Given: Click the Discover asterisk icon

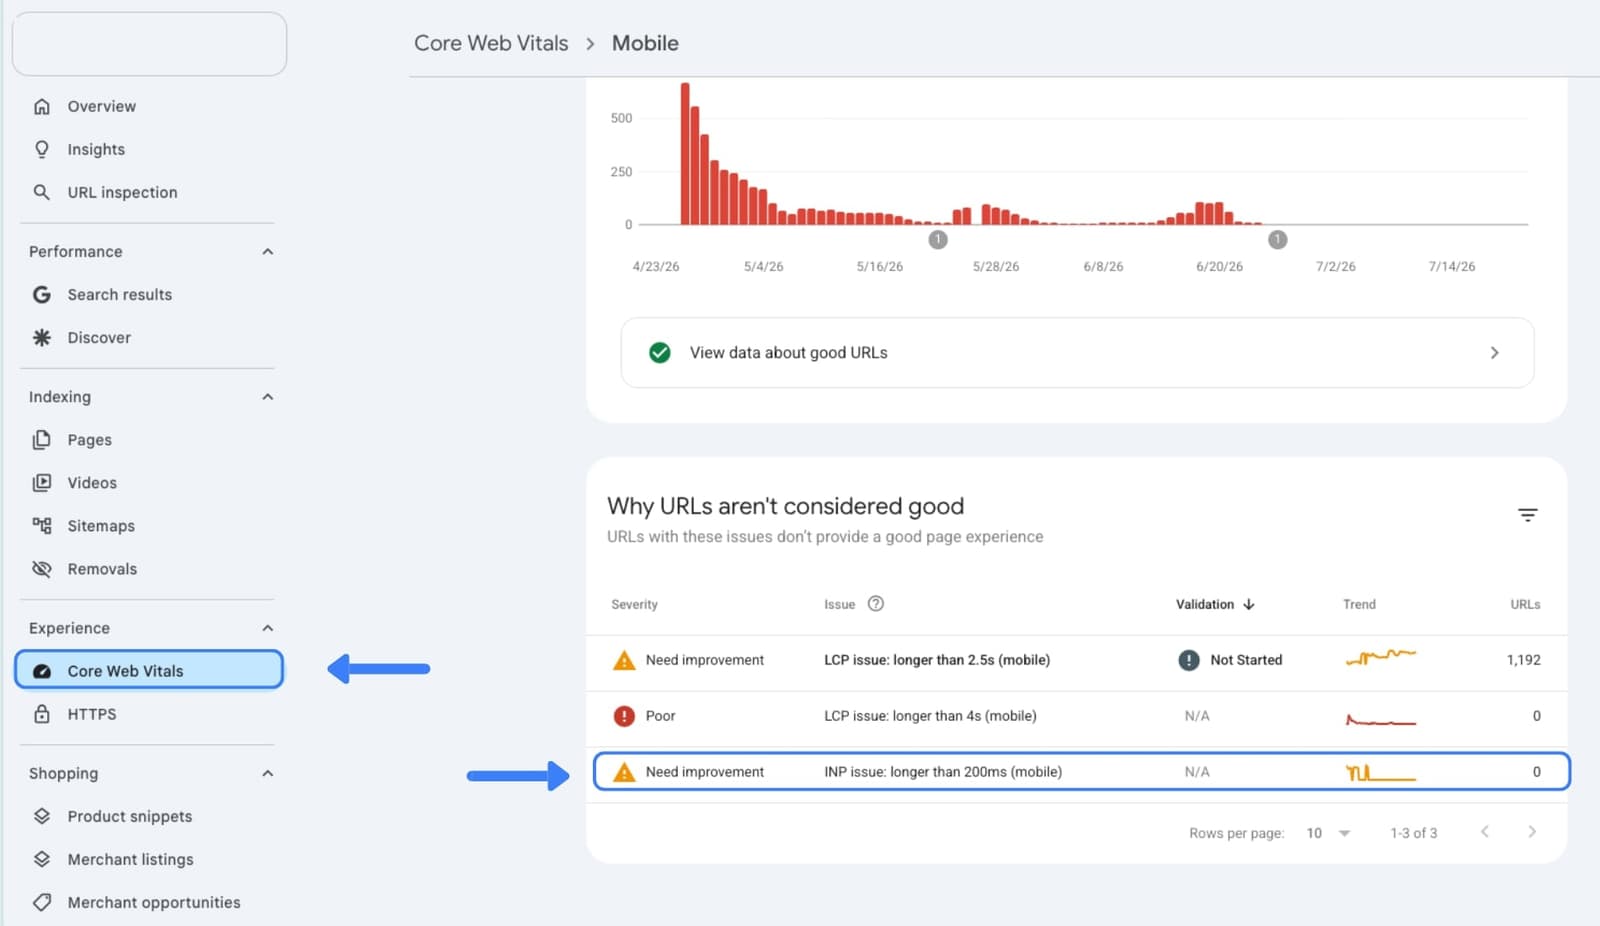Looking at the screenshot, I should pyautogui.click(x=41, y=337).
